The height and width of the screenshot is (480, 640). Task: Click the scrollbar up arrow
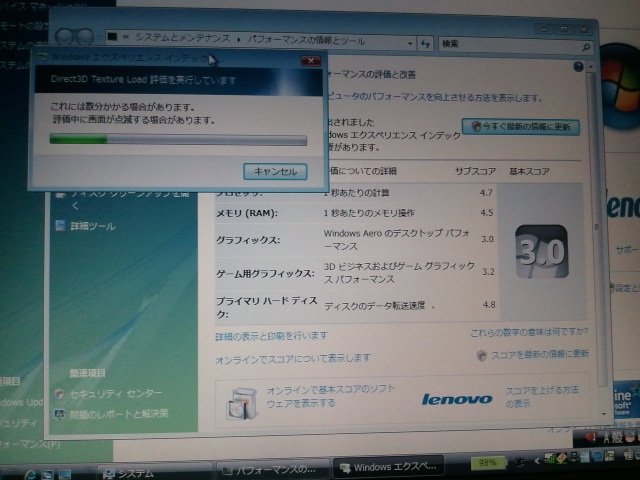(x=591, y=67)
